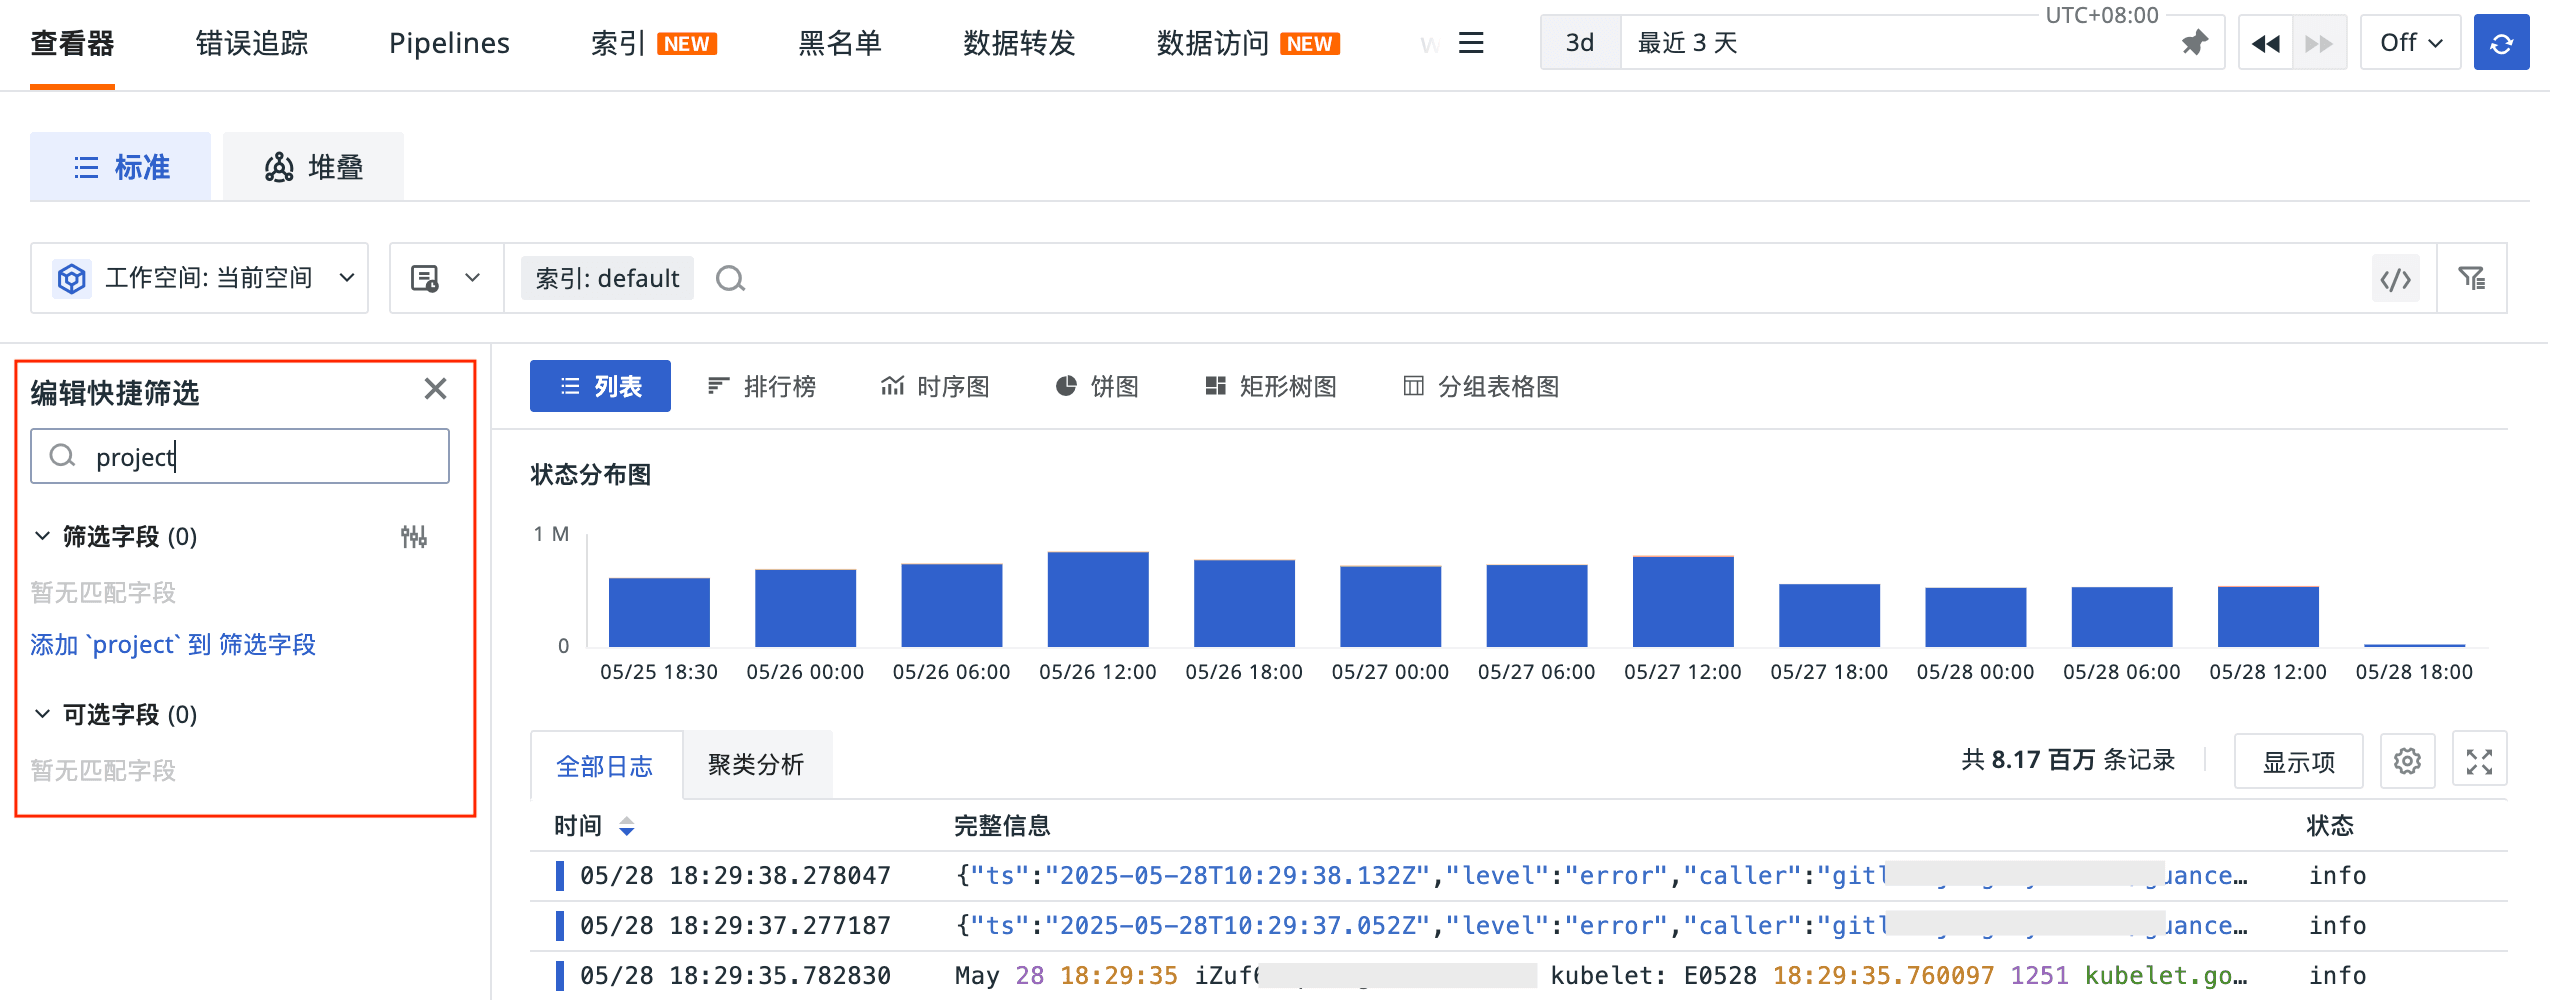Select 标准 view mode
2550x1000 pixels.
121,167
